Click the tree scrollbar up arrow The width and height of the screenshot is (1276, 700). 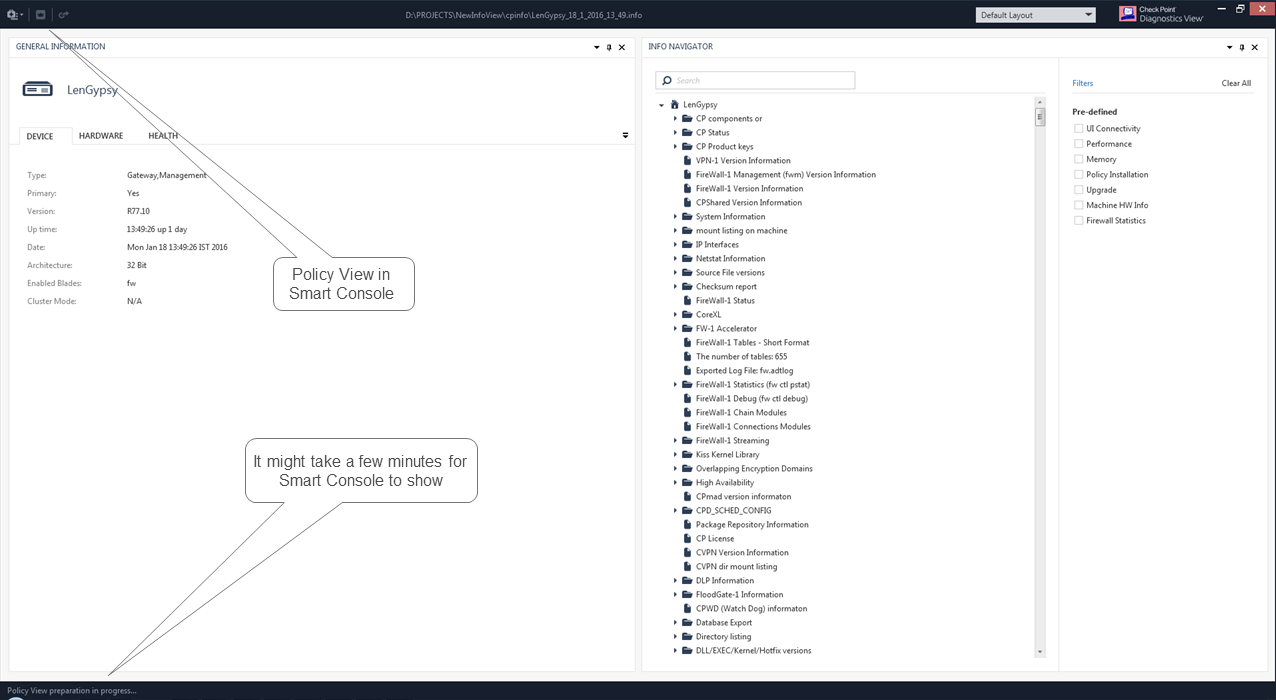coord(1040,102)
